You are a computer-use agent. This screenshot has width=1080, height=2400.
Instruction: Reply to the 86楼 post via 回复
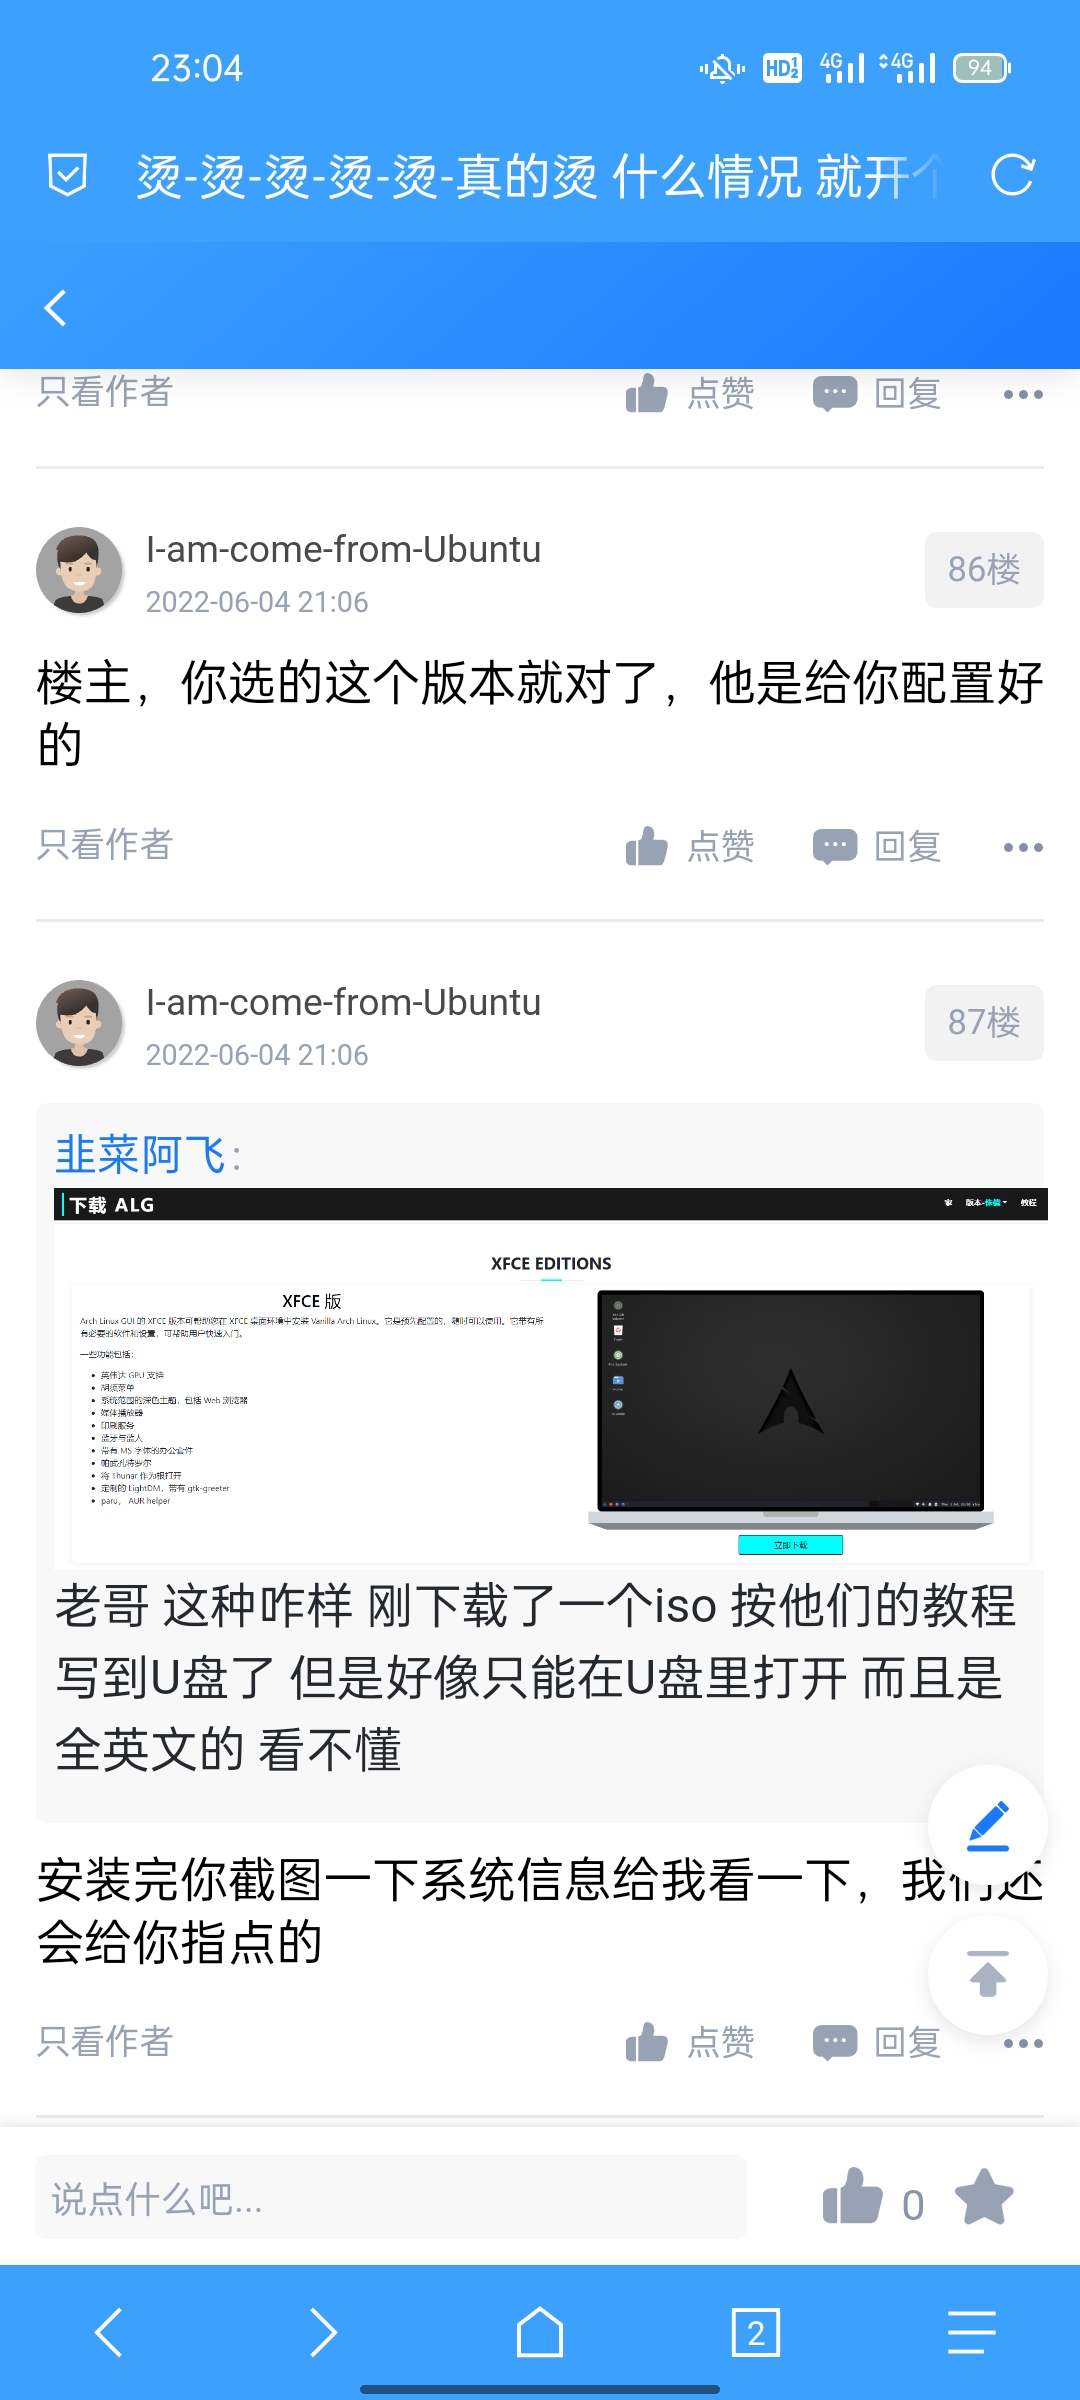tap(877, 846)
